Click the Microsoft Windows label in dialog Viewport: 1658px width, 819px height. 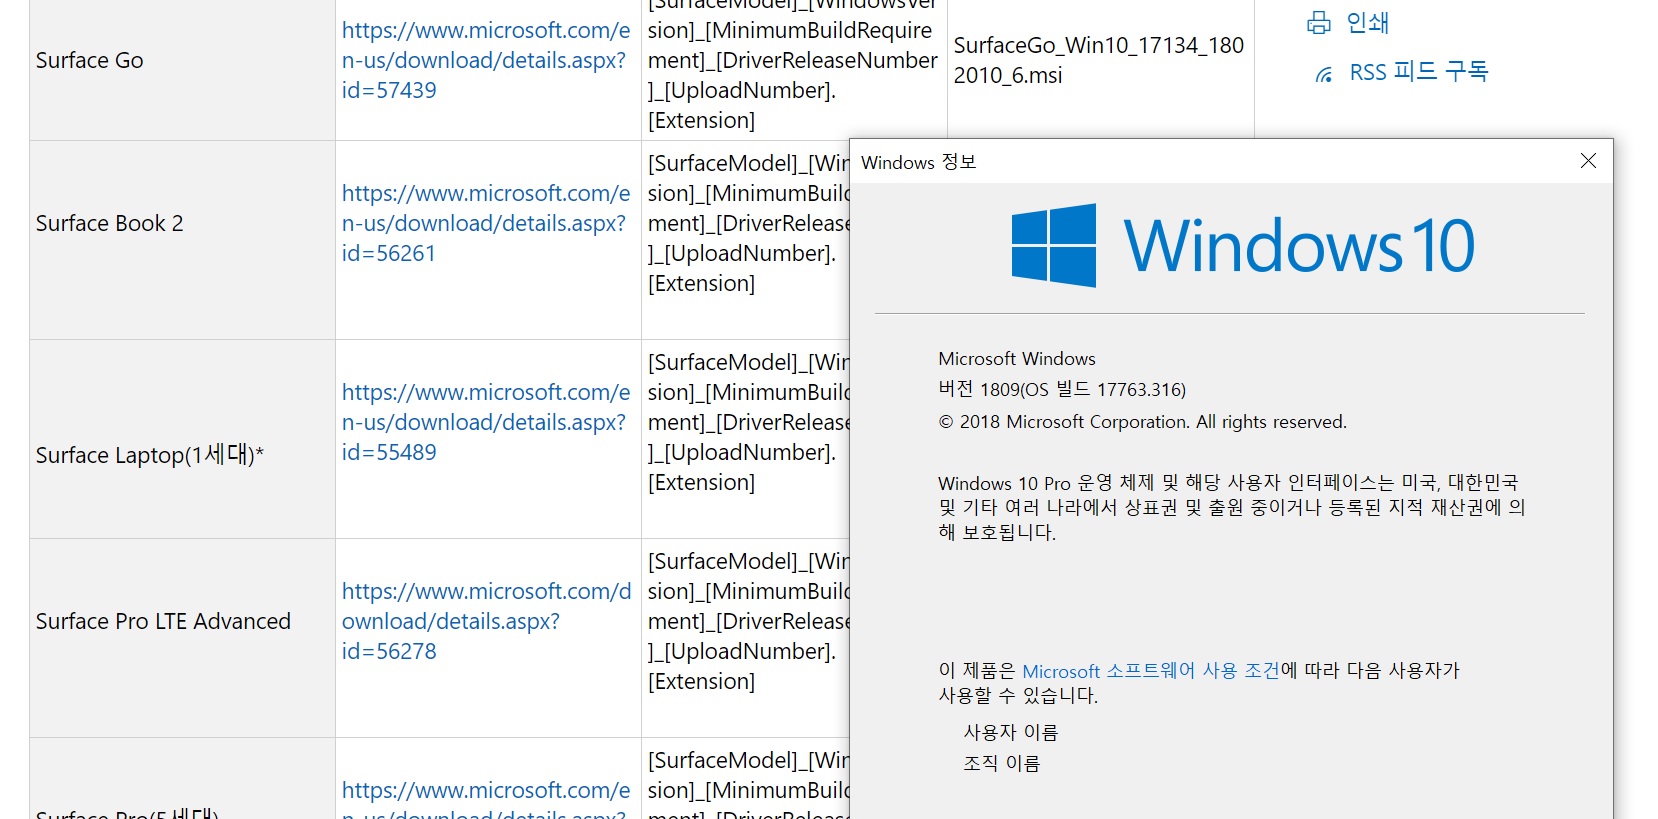pos(1017,359)
